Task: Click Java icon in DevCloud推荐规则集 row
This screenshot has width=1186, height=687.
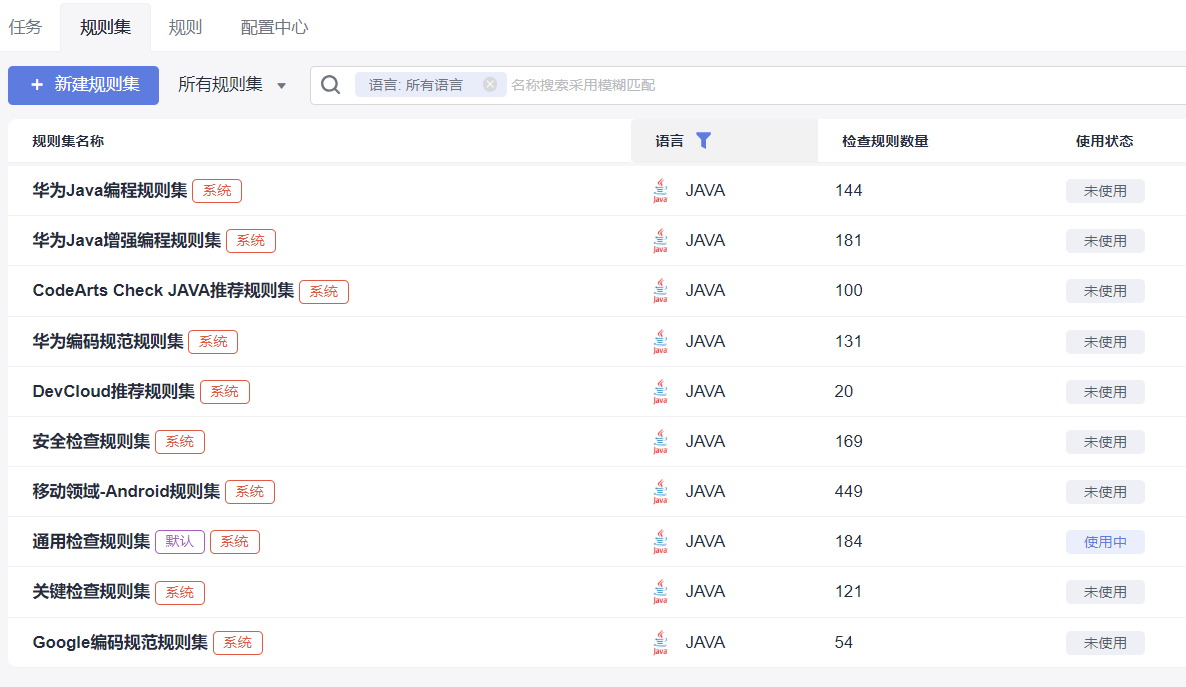Action: coord(660,392)
